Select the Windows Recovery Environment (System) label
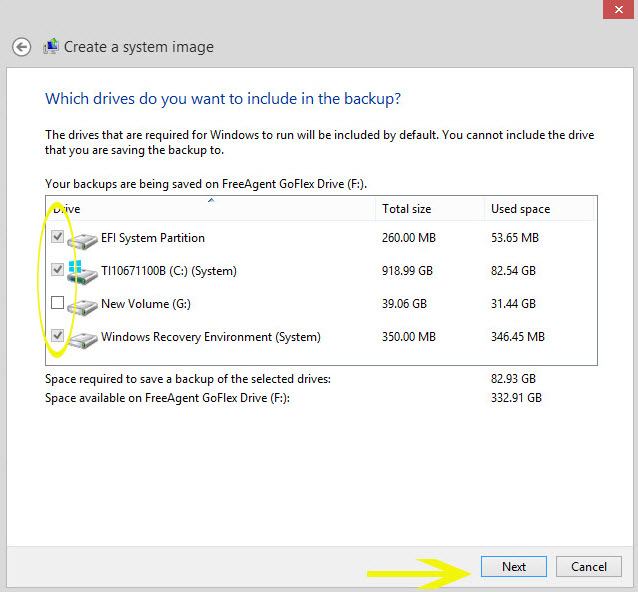638x592 pixels. pos(211,337)
